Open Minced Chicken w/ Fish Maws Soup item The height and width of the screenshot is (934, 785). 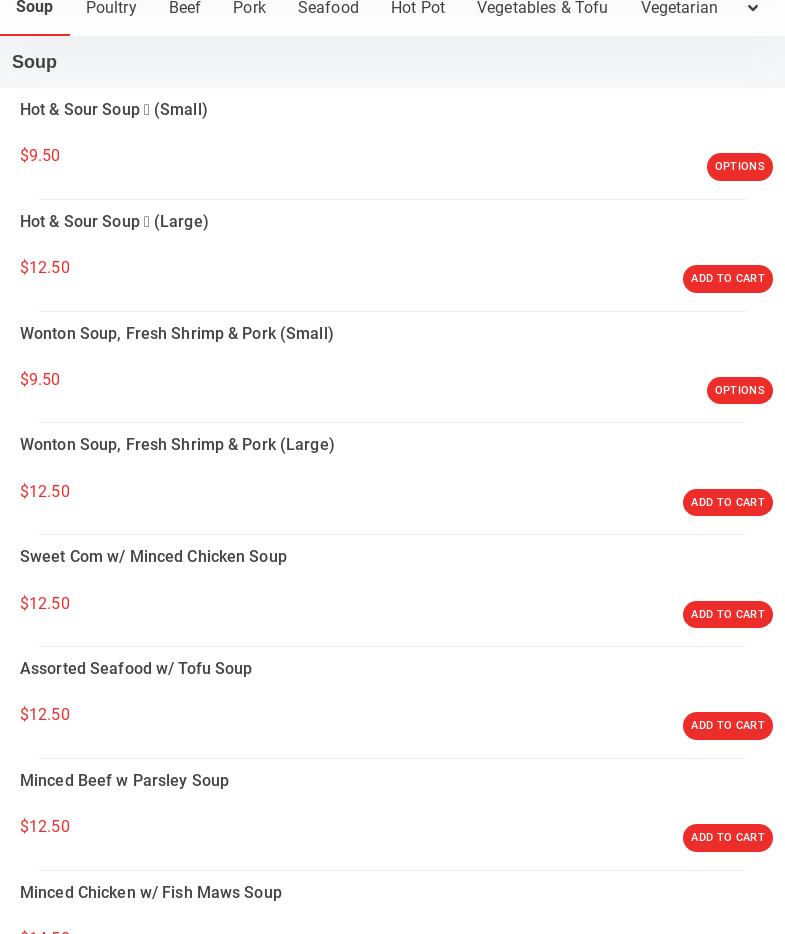(x=151, y=893)
